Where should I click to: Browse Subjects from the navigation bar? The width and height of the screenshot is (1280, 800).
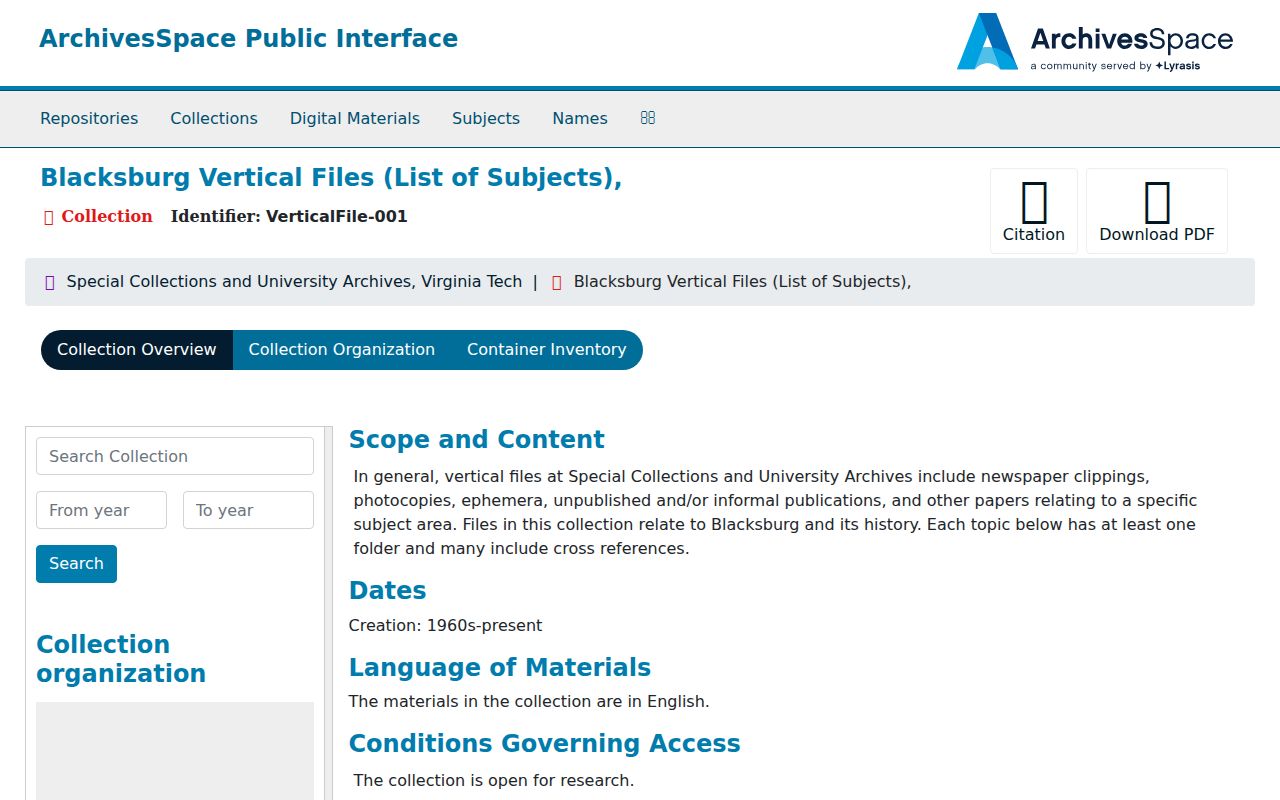(x=486, y=118)
